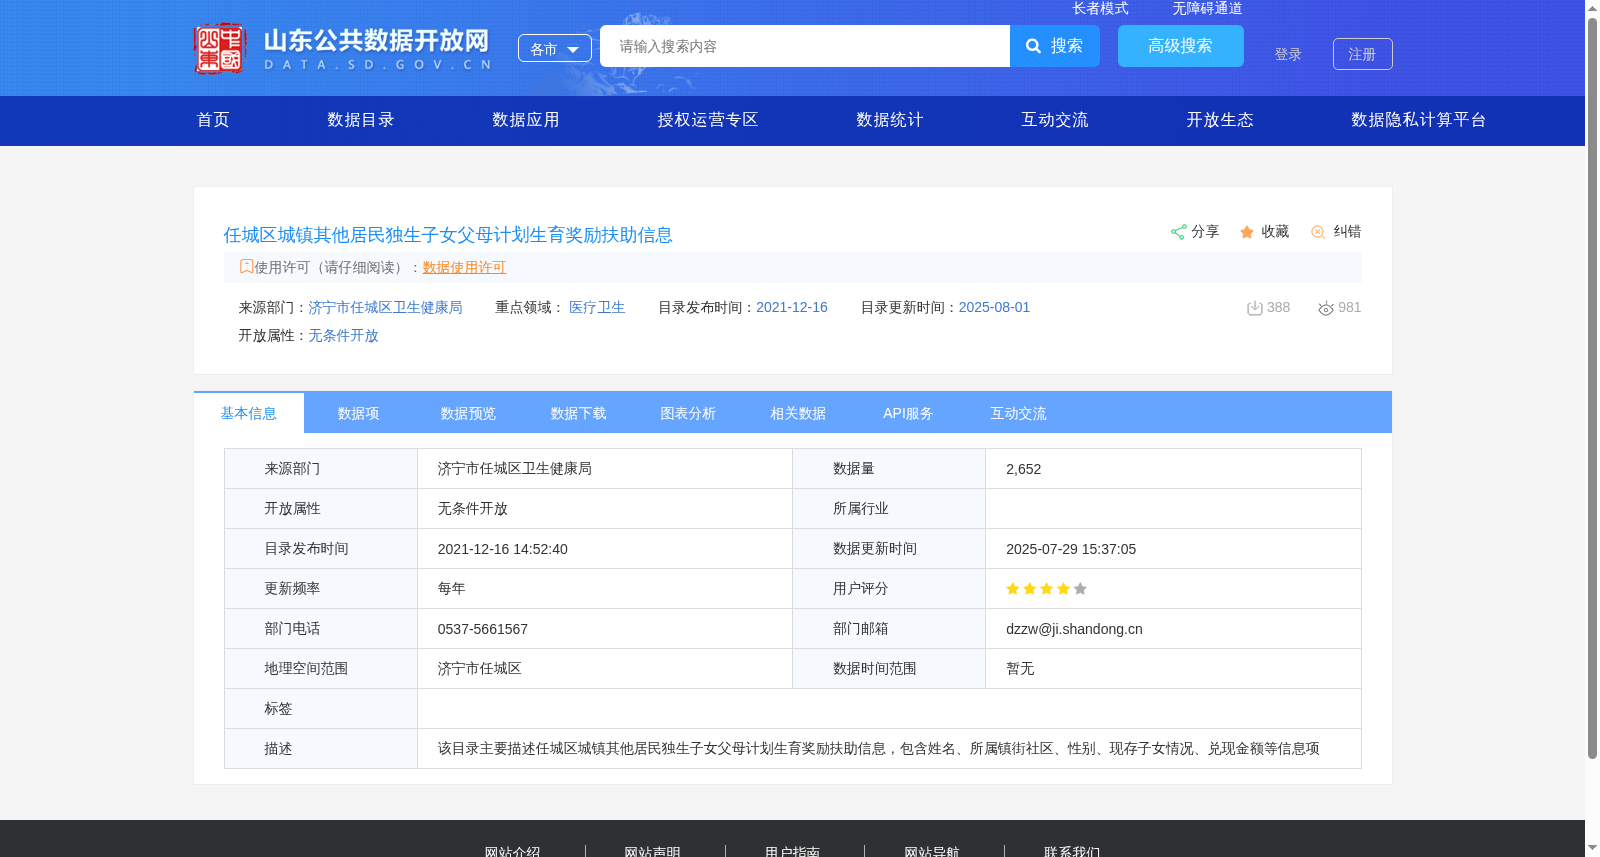Switch to the 相关数据 tab
The width and height of the screenshot is (1600, 857).
click(x=799, y=413)
